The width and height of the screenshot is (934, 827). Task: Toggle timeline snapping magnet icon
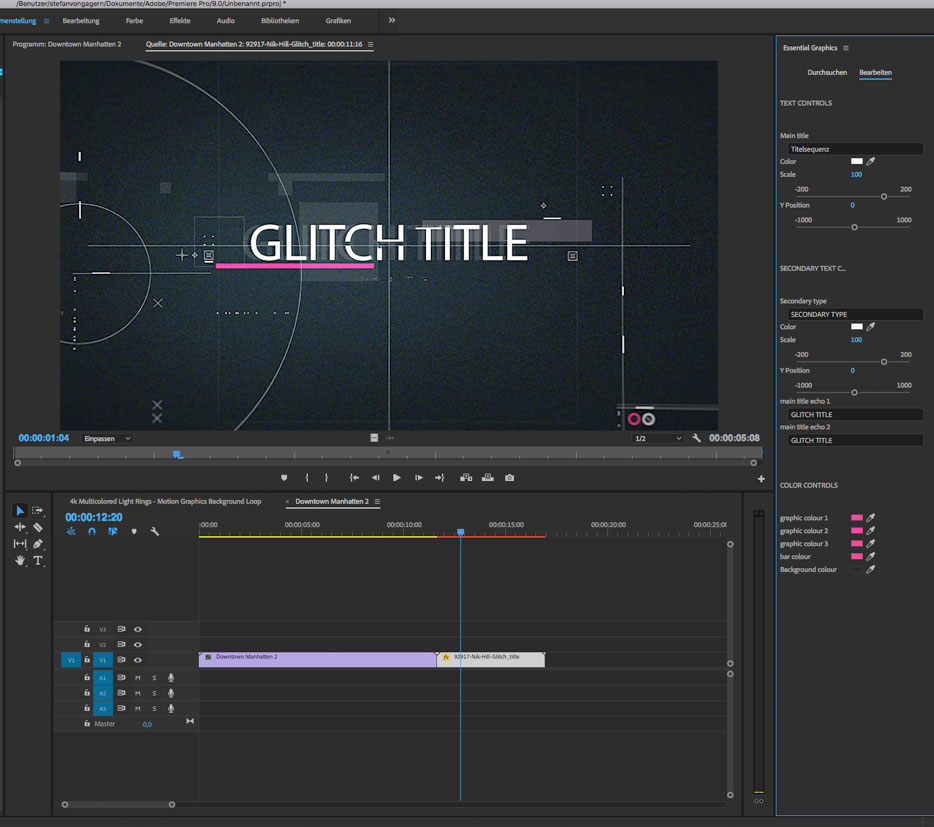[x=92, y=531]
